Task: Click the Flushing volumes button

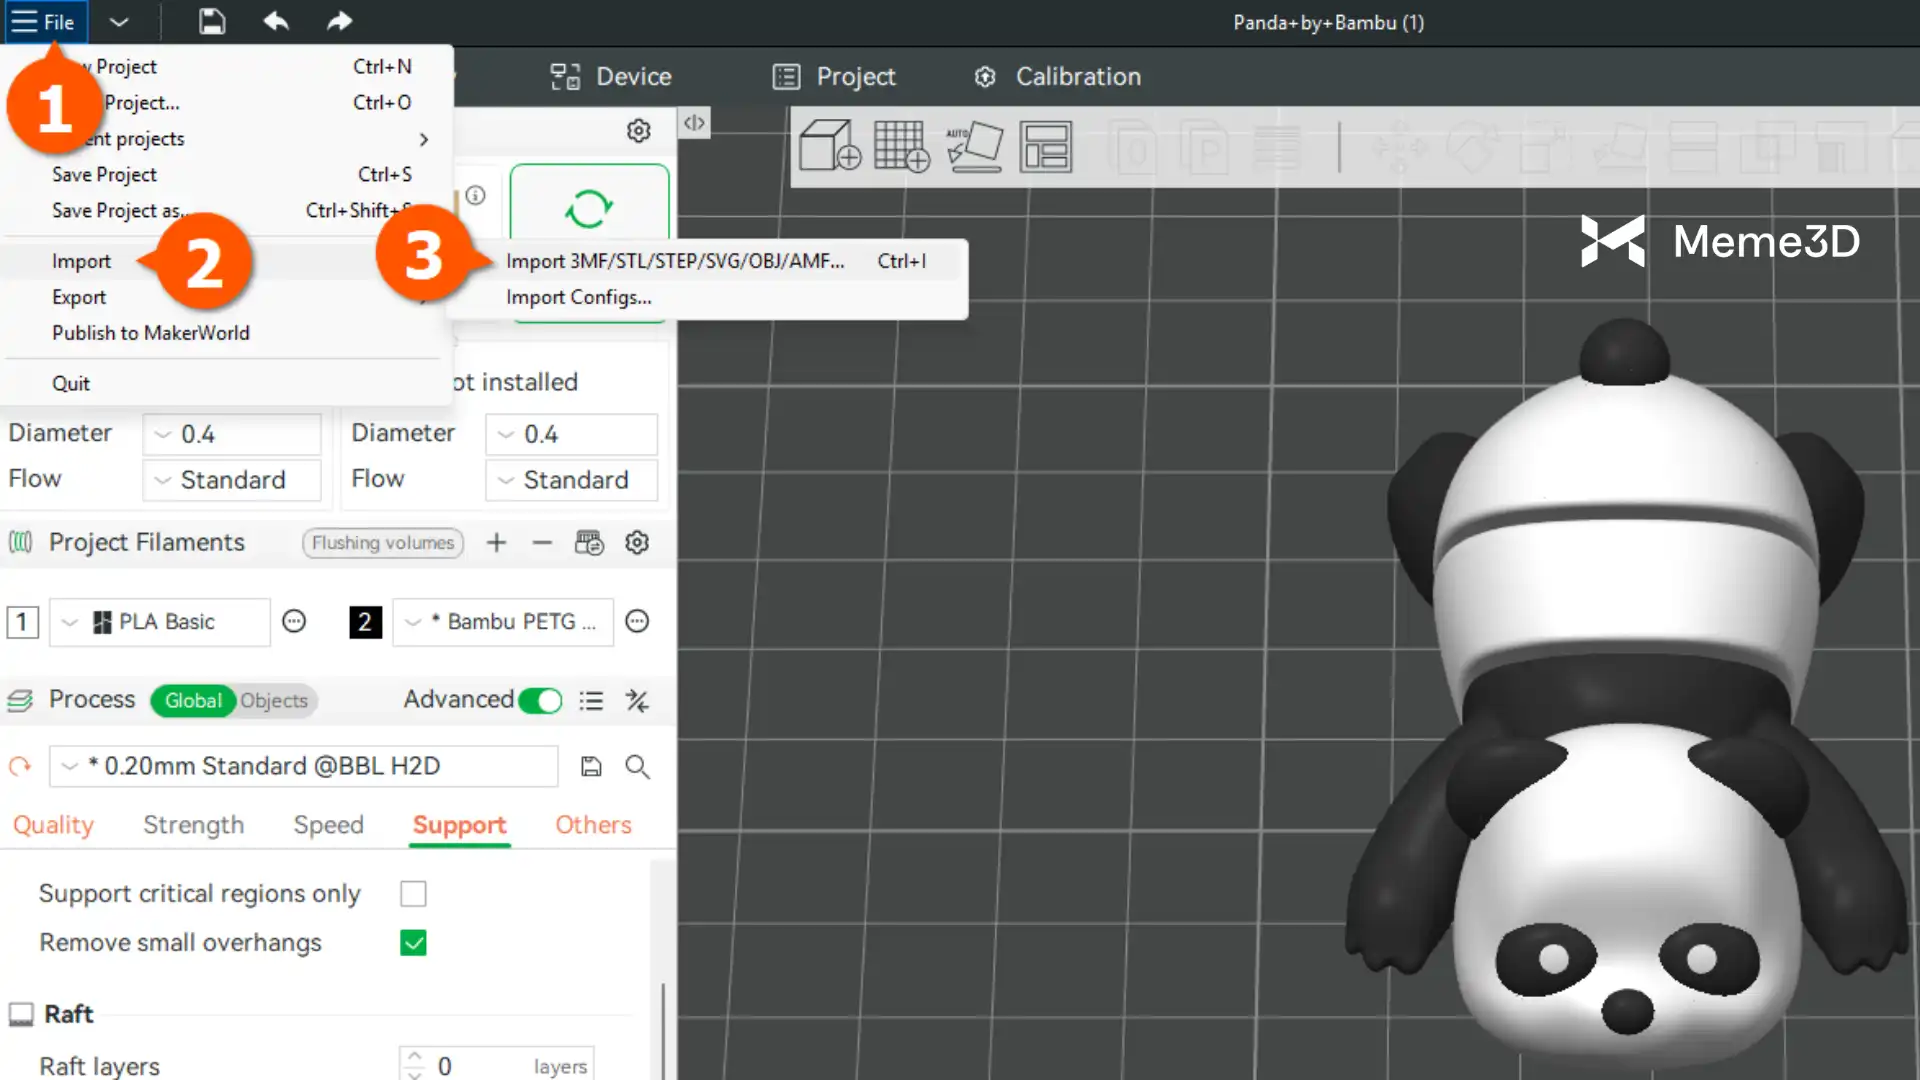Action: (x=383, y=543)
